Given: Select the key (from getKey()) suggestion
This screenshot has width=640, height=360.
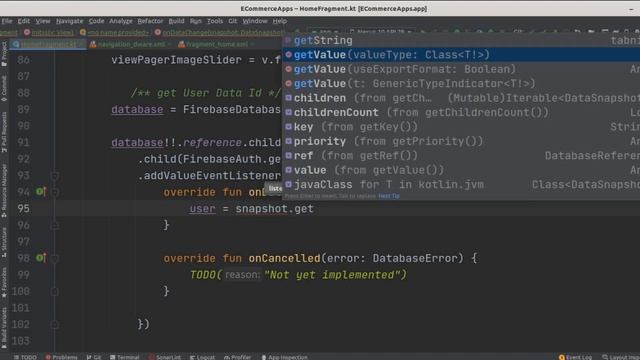Looking at the screenshot, I should (461, 127).
